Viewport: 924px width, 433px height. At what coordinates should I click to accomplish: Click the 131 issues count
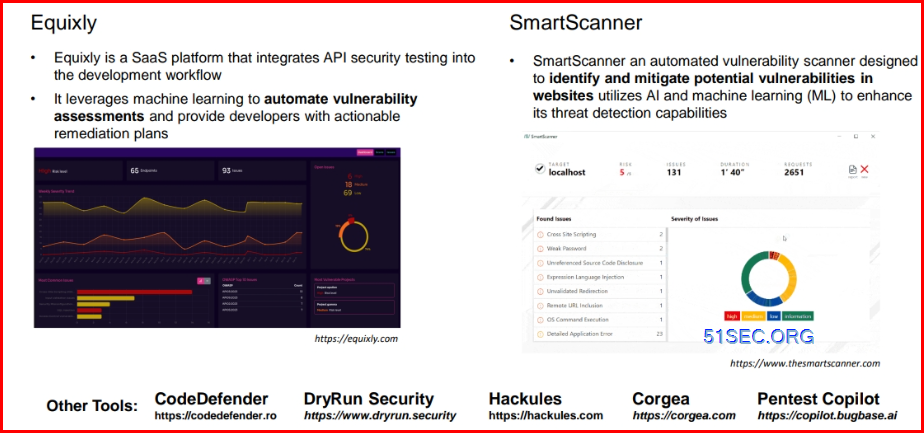tap(674, 173)
